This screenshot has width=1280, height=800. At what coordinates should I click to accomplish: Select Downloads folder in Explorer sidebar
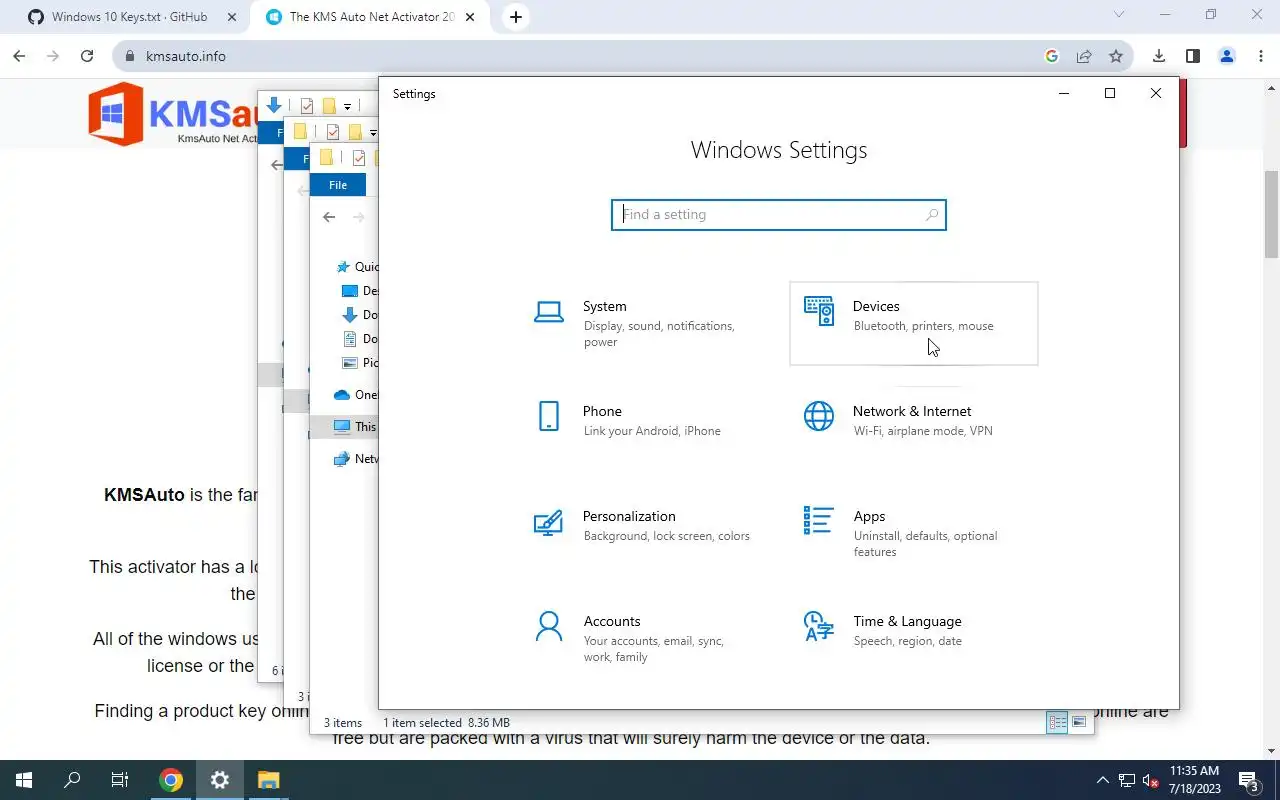tap(360, 315)
